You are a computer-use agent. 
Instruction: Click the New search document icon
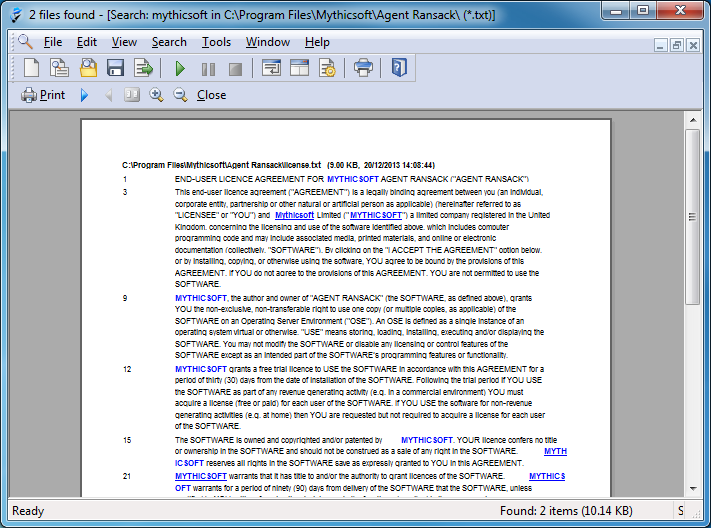(32, 68)
